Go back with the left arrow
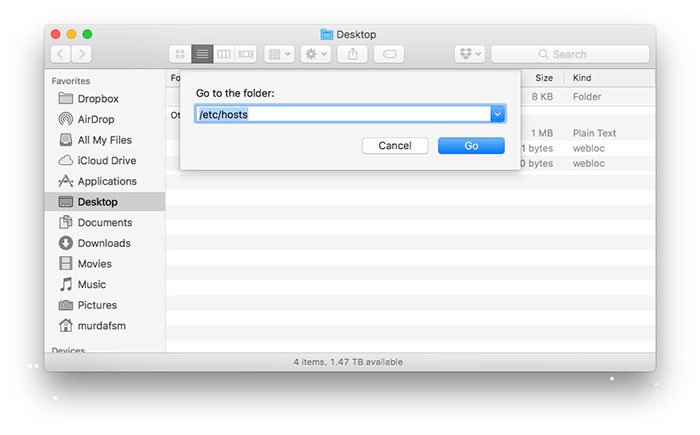 60,54
